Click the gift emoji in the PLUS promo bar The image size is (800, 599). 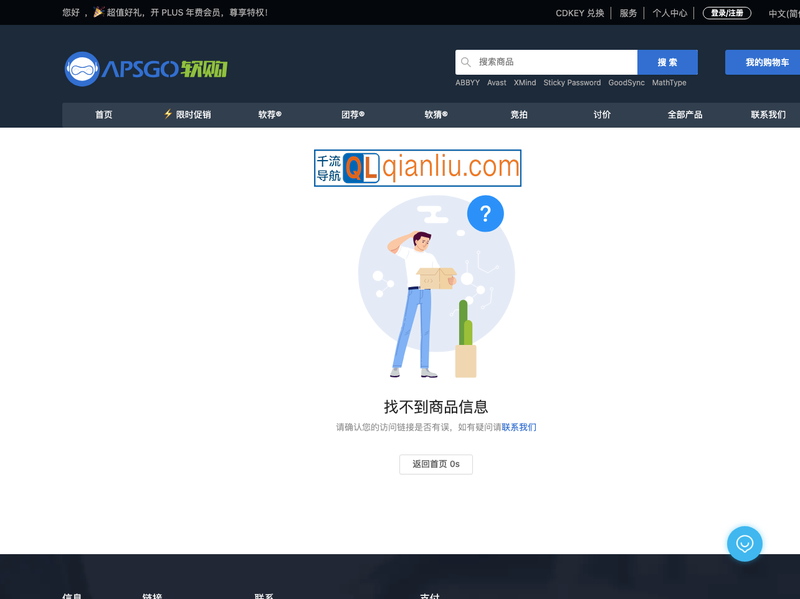click(96, 12)
